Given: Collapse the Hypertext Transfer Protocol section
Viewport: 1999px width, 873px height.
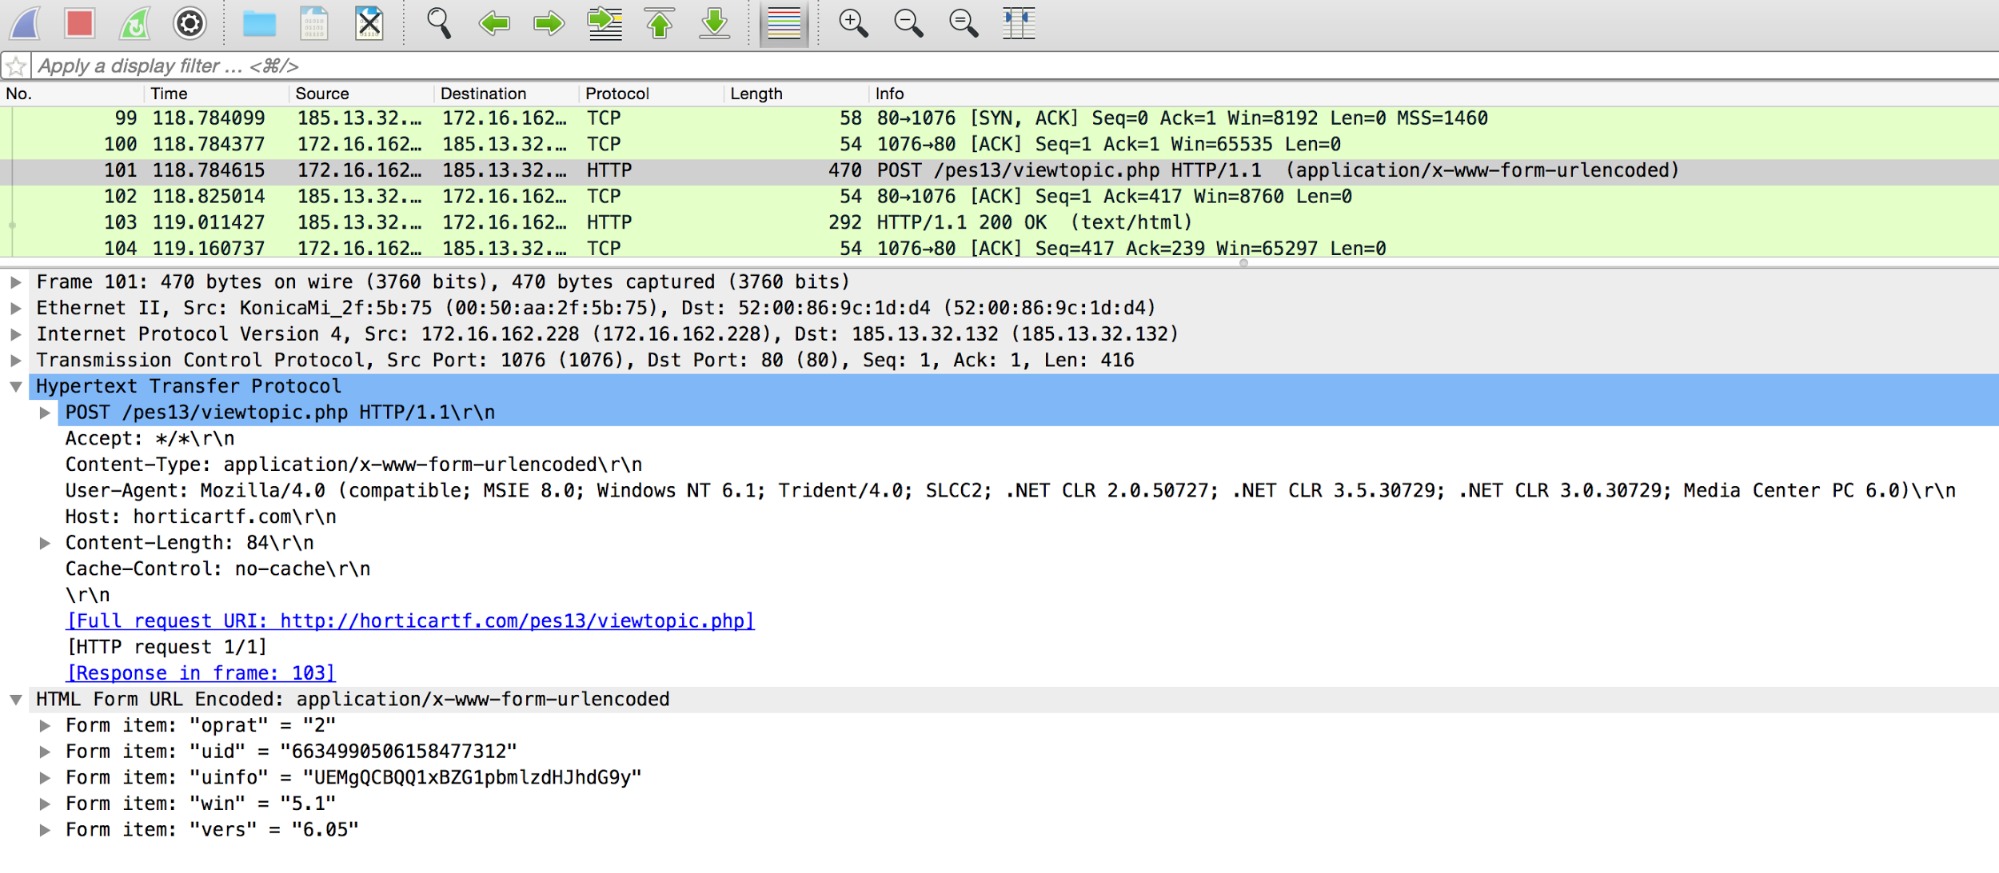Looking at the screenshot, I should 16,386.
